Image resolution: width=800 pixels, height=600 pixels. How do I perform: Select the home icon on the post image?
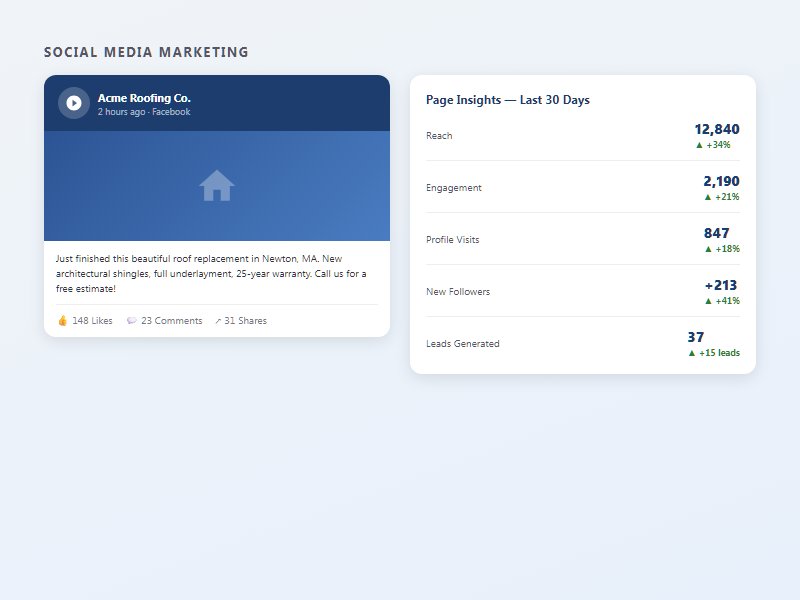click(218, 185)
